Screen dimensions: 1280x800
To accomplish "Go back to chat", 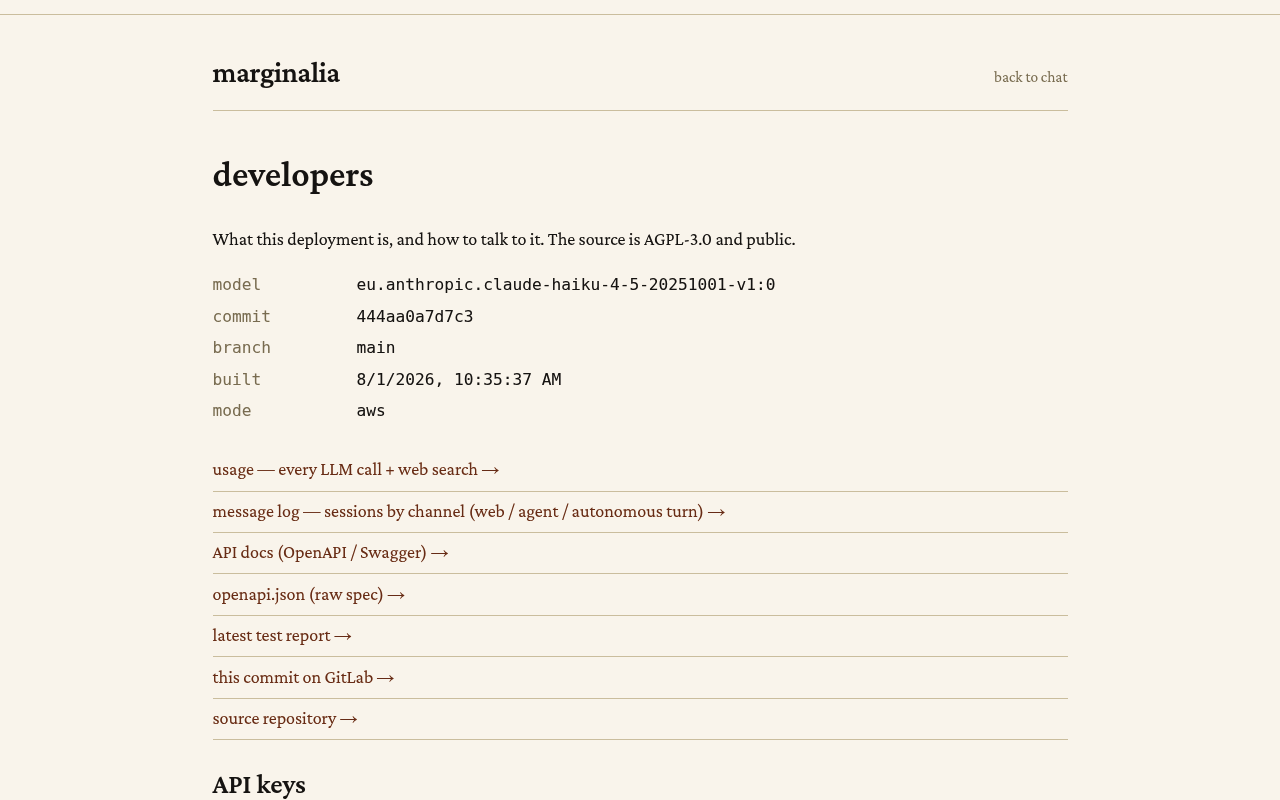I will click(1030, 77).
